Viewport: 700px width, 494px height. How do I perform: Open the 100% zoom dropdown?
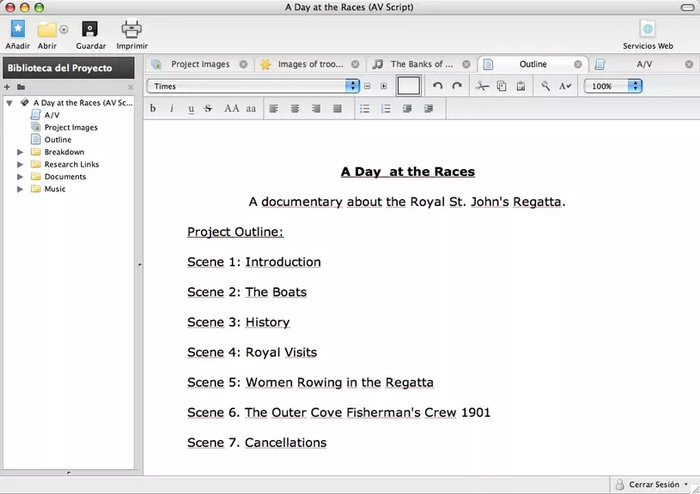[613, 86]
